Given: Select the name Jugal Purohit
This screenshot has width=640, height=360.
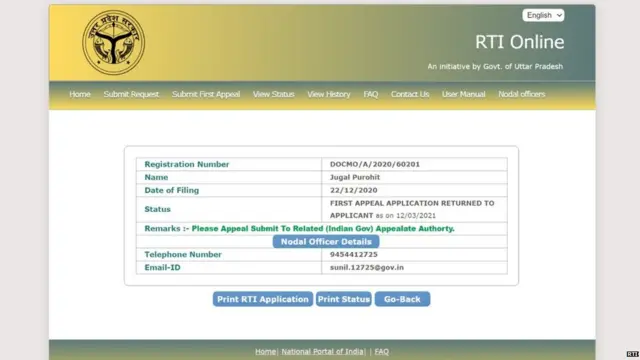Looking at the screenshot, I should [x=355, y=177].
